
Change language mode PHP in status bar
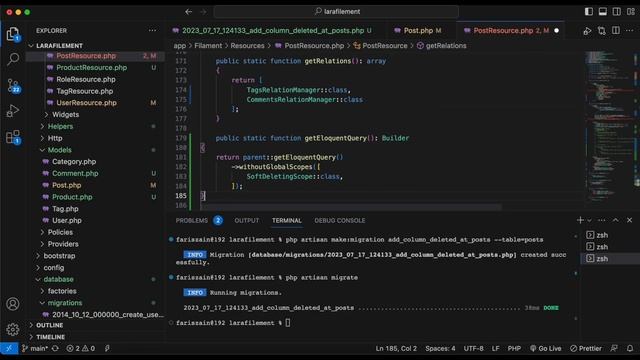tap(514, 349)
